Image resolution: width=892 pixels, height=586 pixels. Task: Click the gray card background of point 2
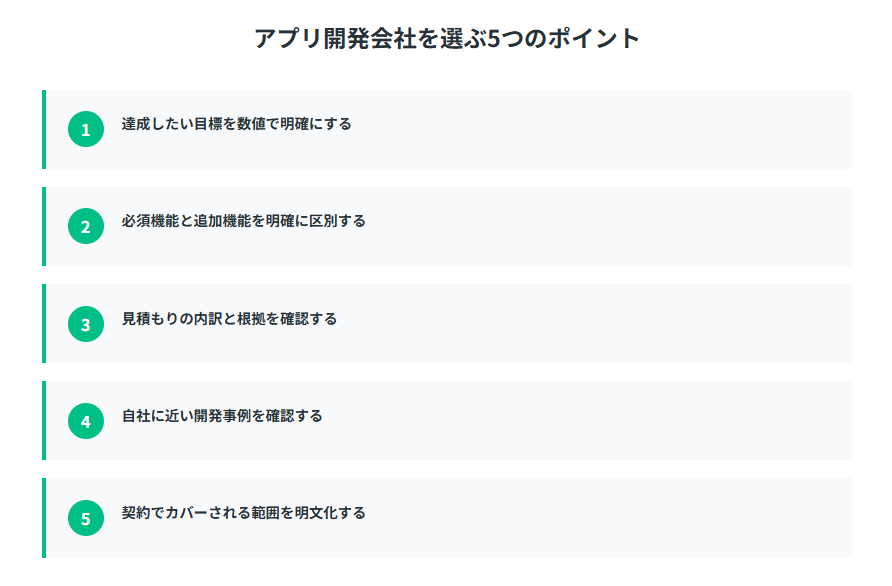600,227
